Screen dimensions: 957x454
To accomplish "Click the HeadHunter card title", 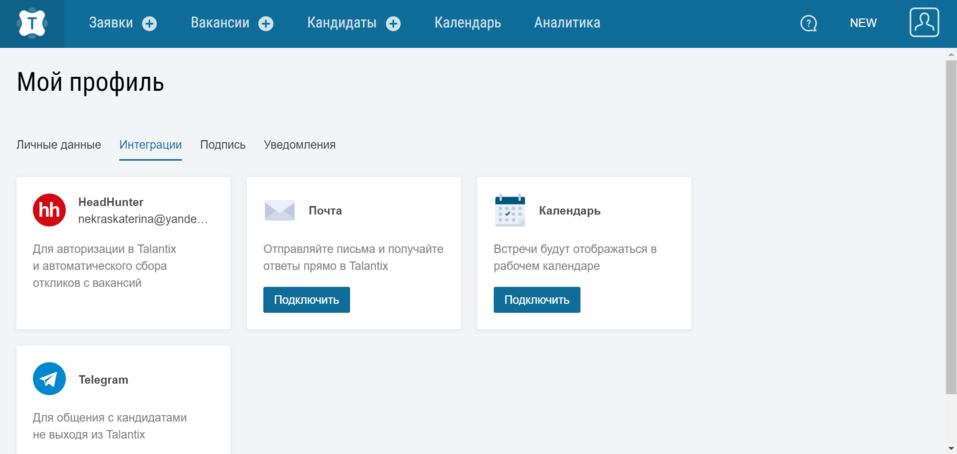I will [110, 202].
